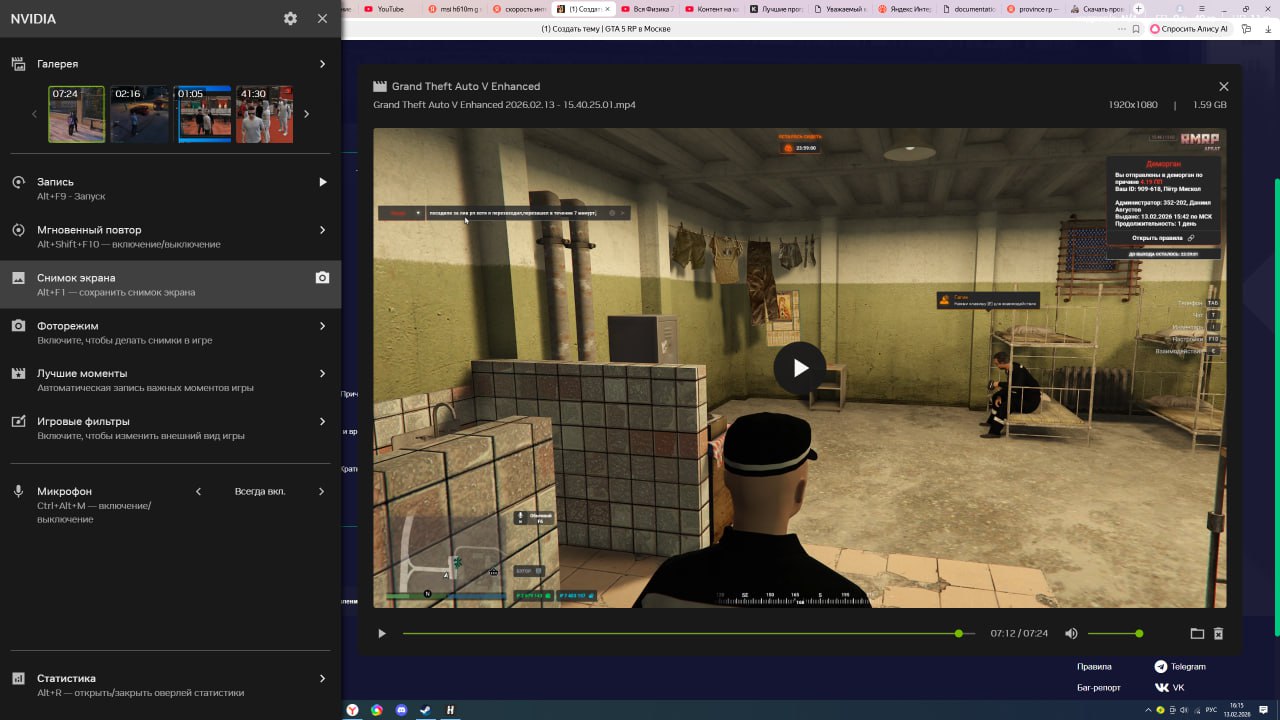The width and height of the screenshot is (1280, 720).
Task: Adjust the video volume slider
Action: point(1115,633)
